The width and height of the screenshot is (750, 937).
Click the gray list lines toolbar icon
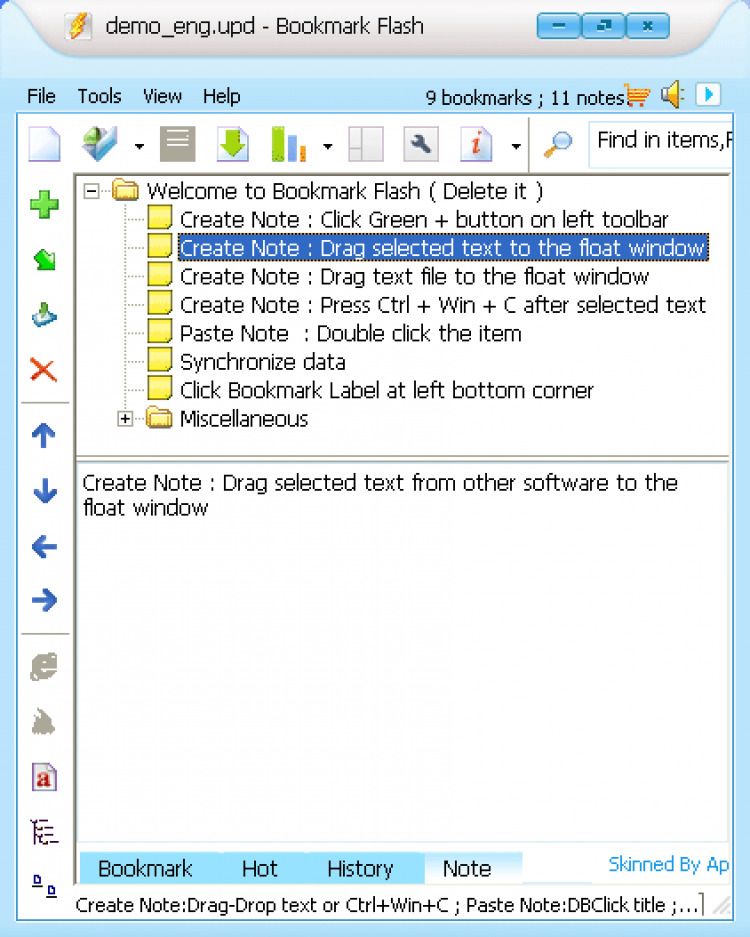(x=177, y=144)
